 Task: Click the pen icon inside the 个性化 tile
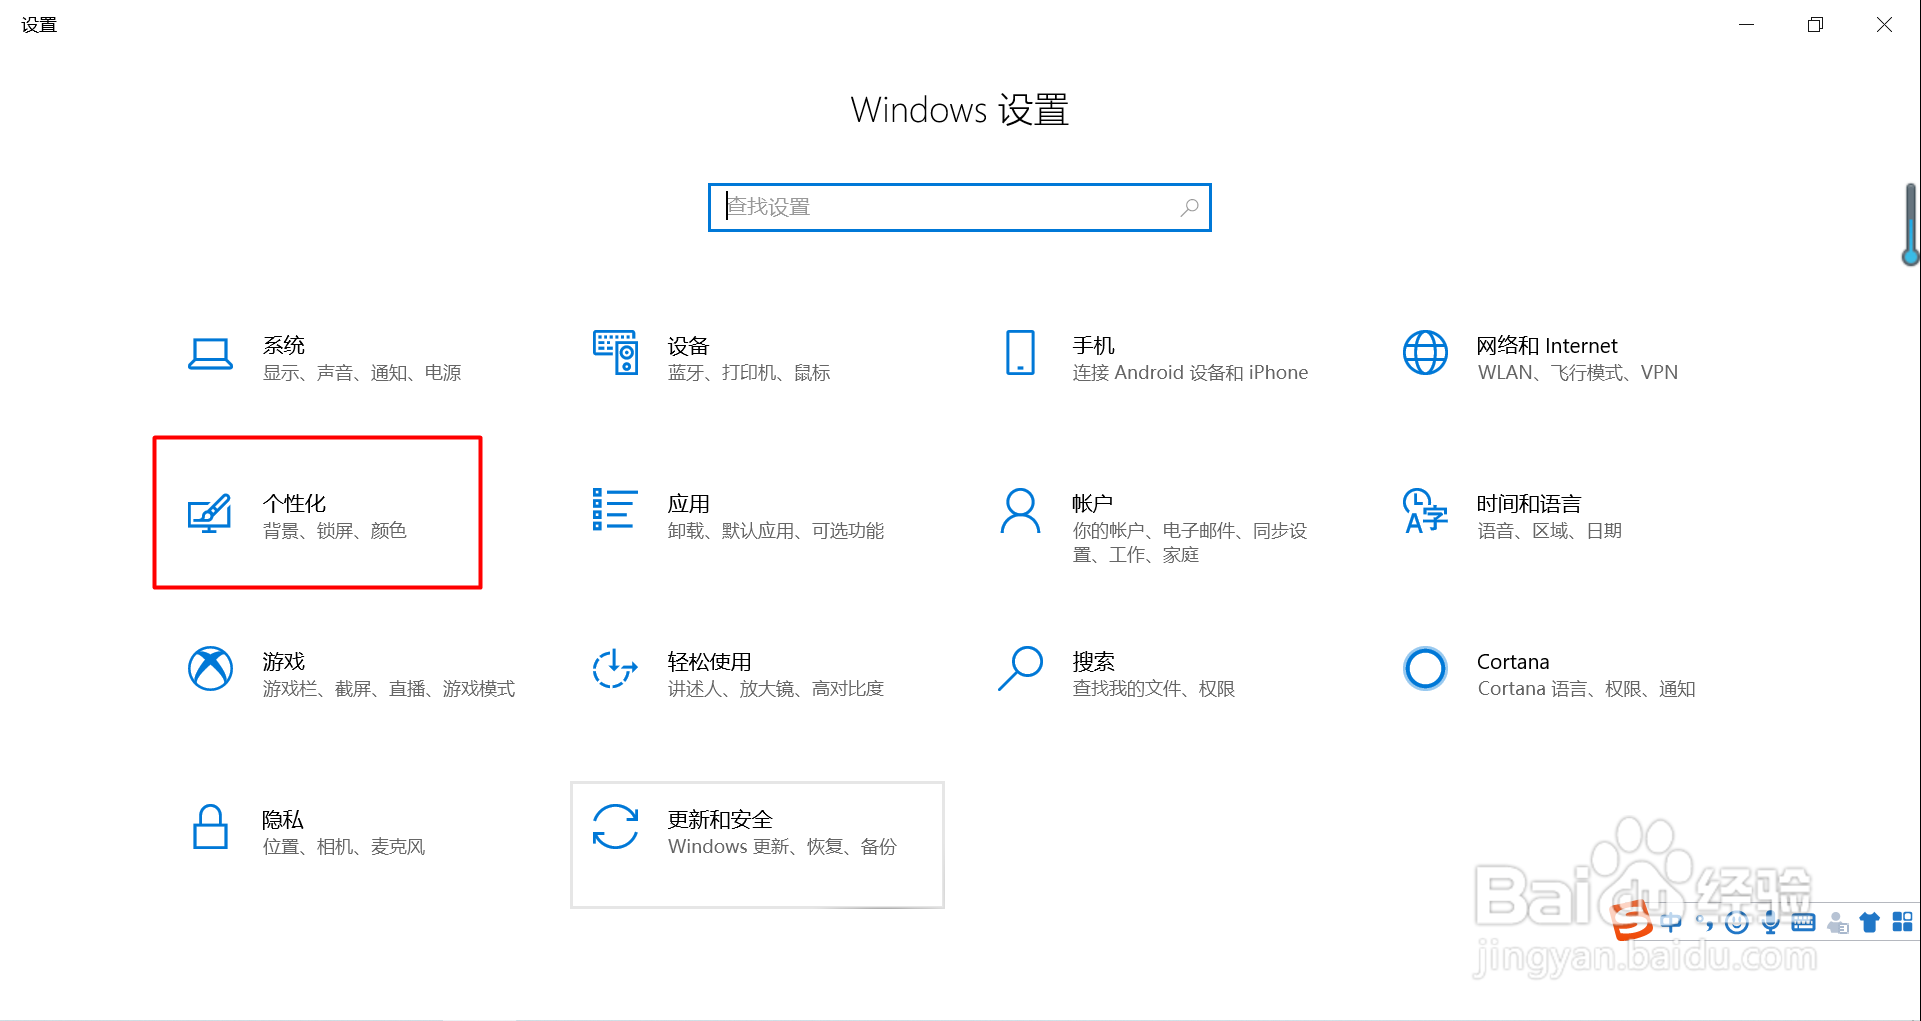(x=210, y=513)
